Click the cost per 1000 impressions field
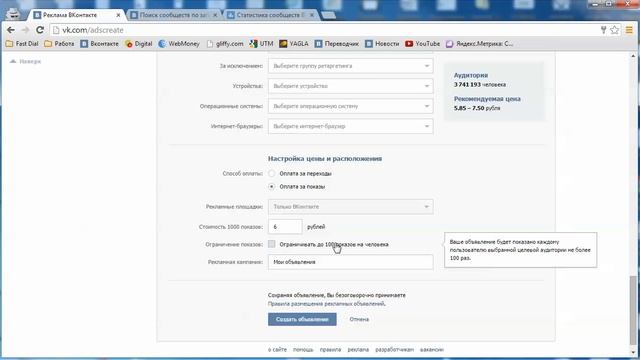The width and height of the screenshot is (640, 360). tap(285, 227)
